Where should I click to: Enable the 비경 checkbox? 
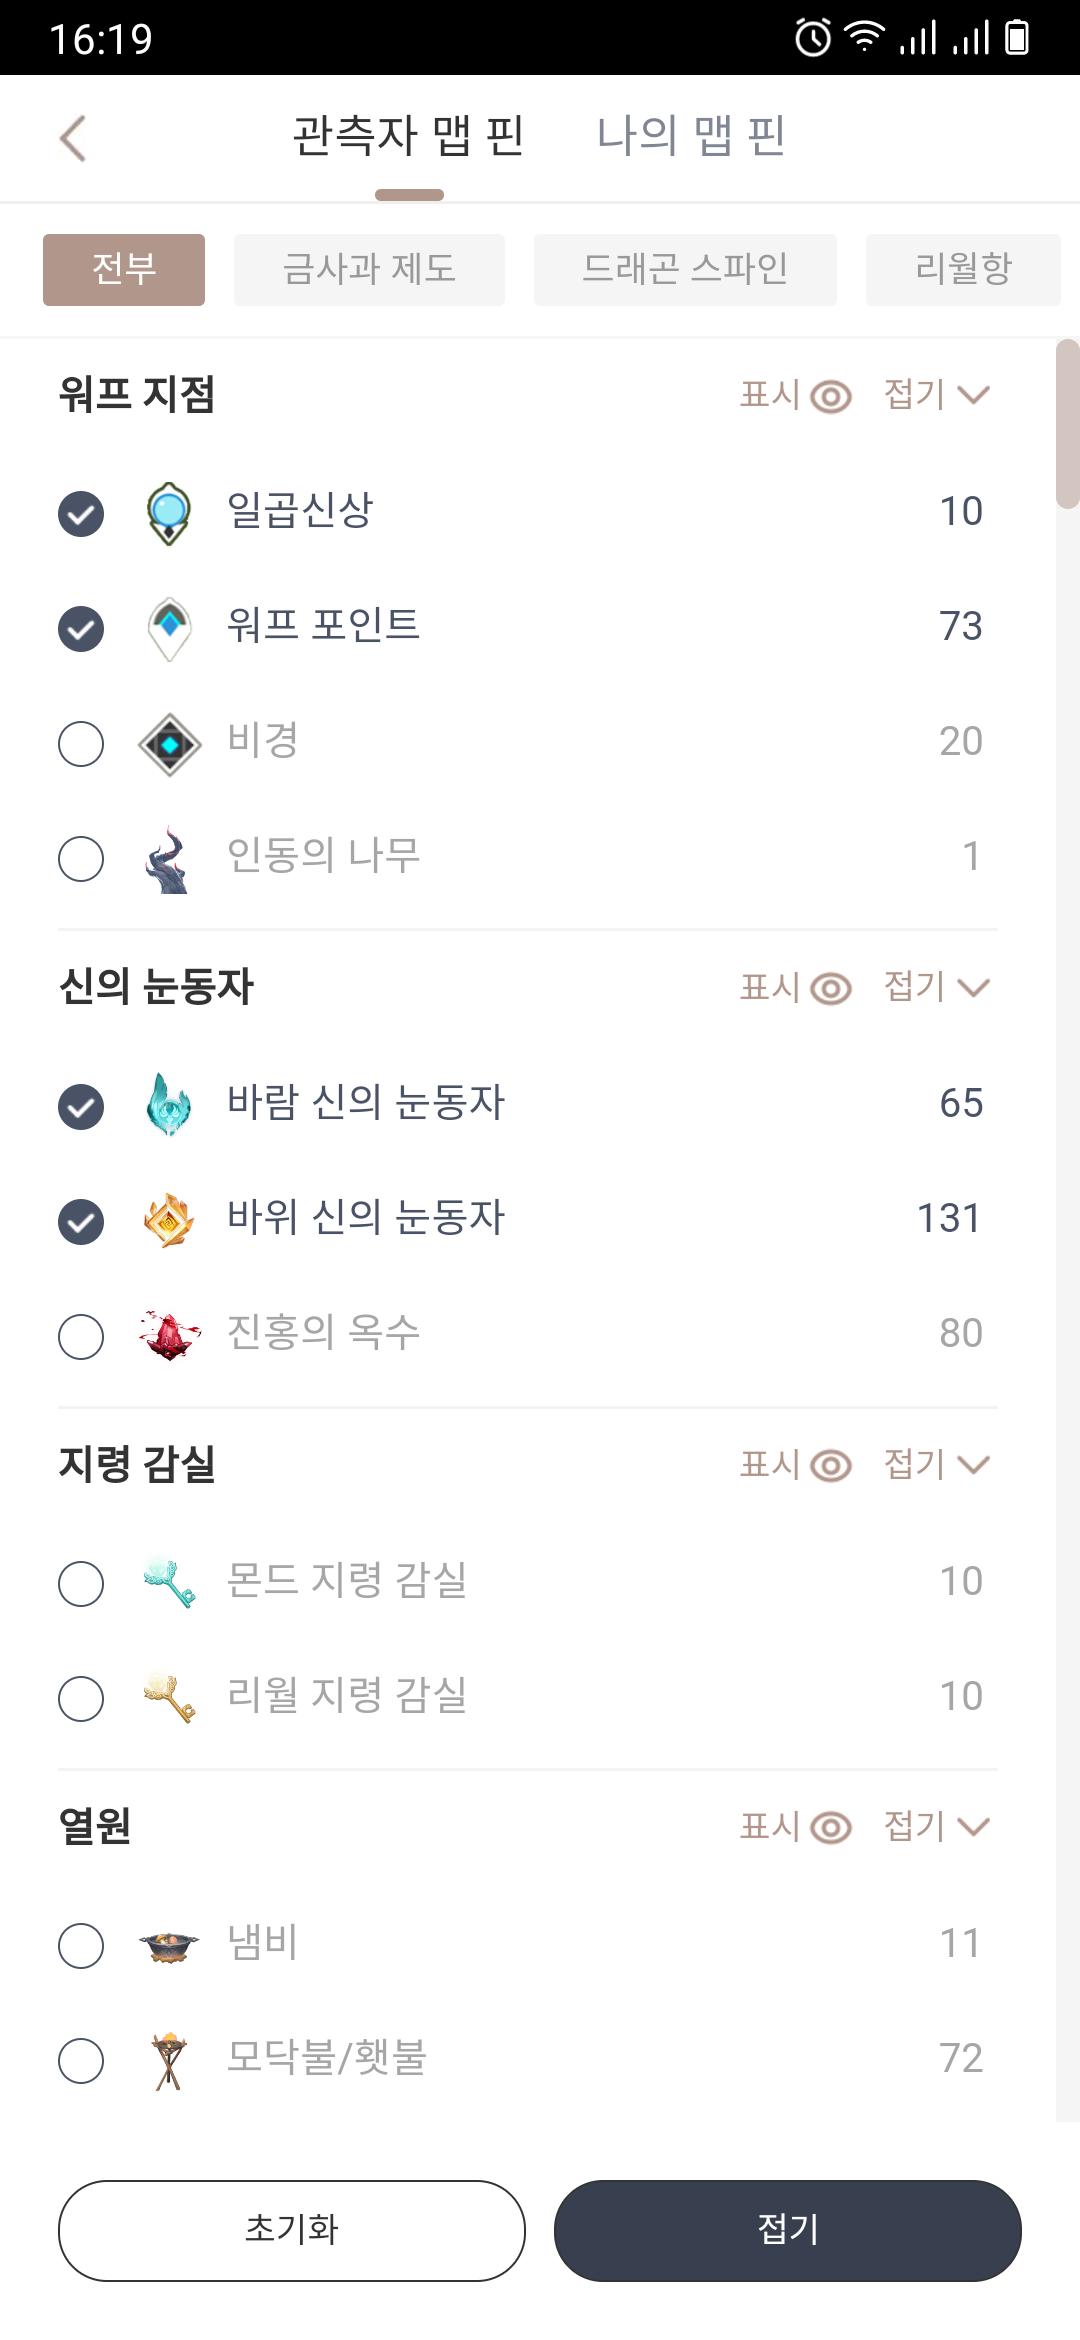(81, 744)
